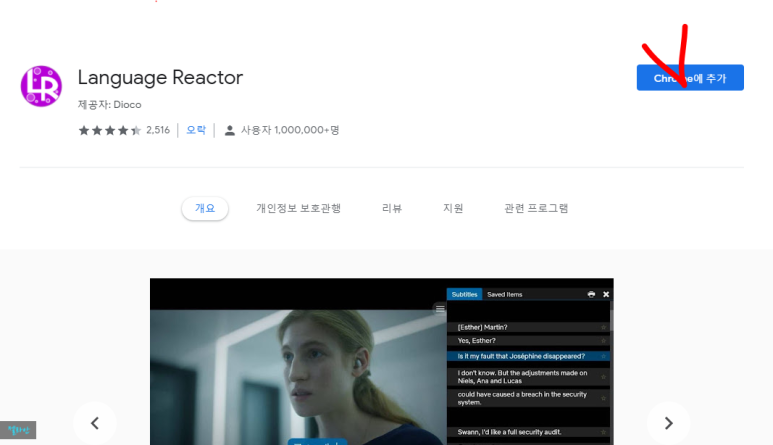Show previous screenshot with left arrow
The image size is (773, 445).
click(95, 423)
